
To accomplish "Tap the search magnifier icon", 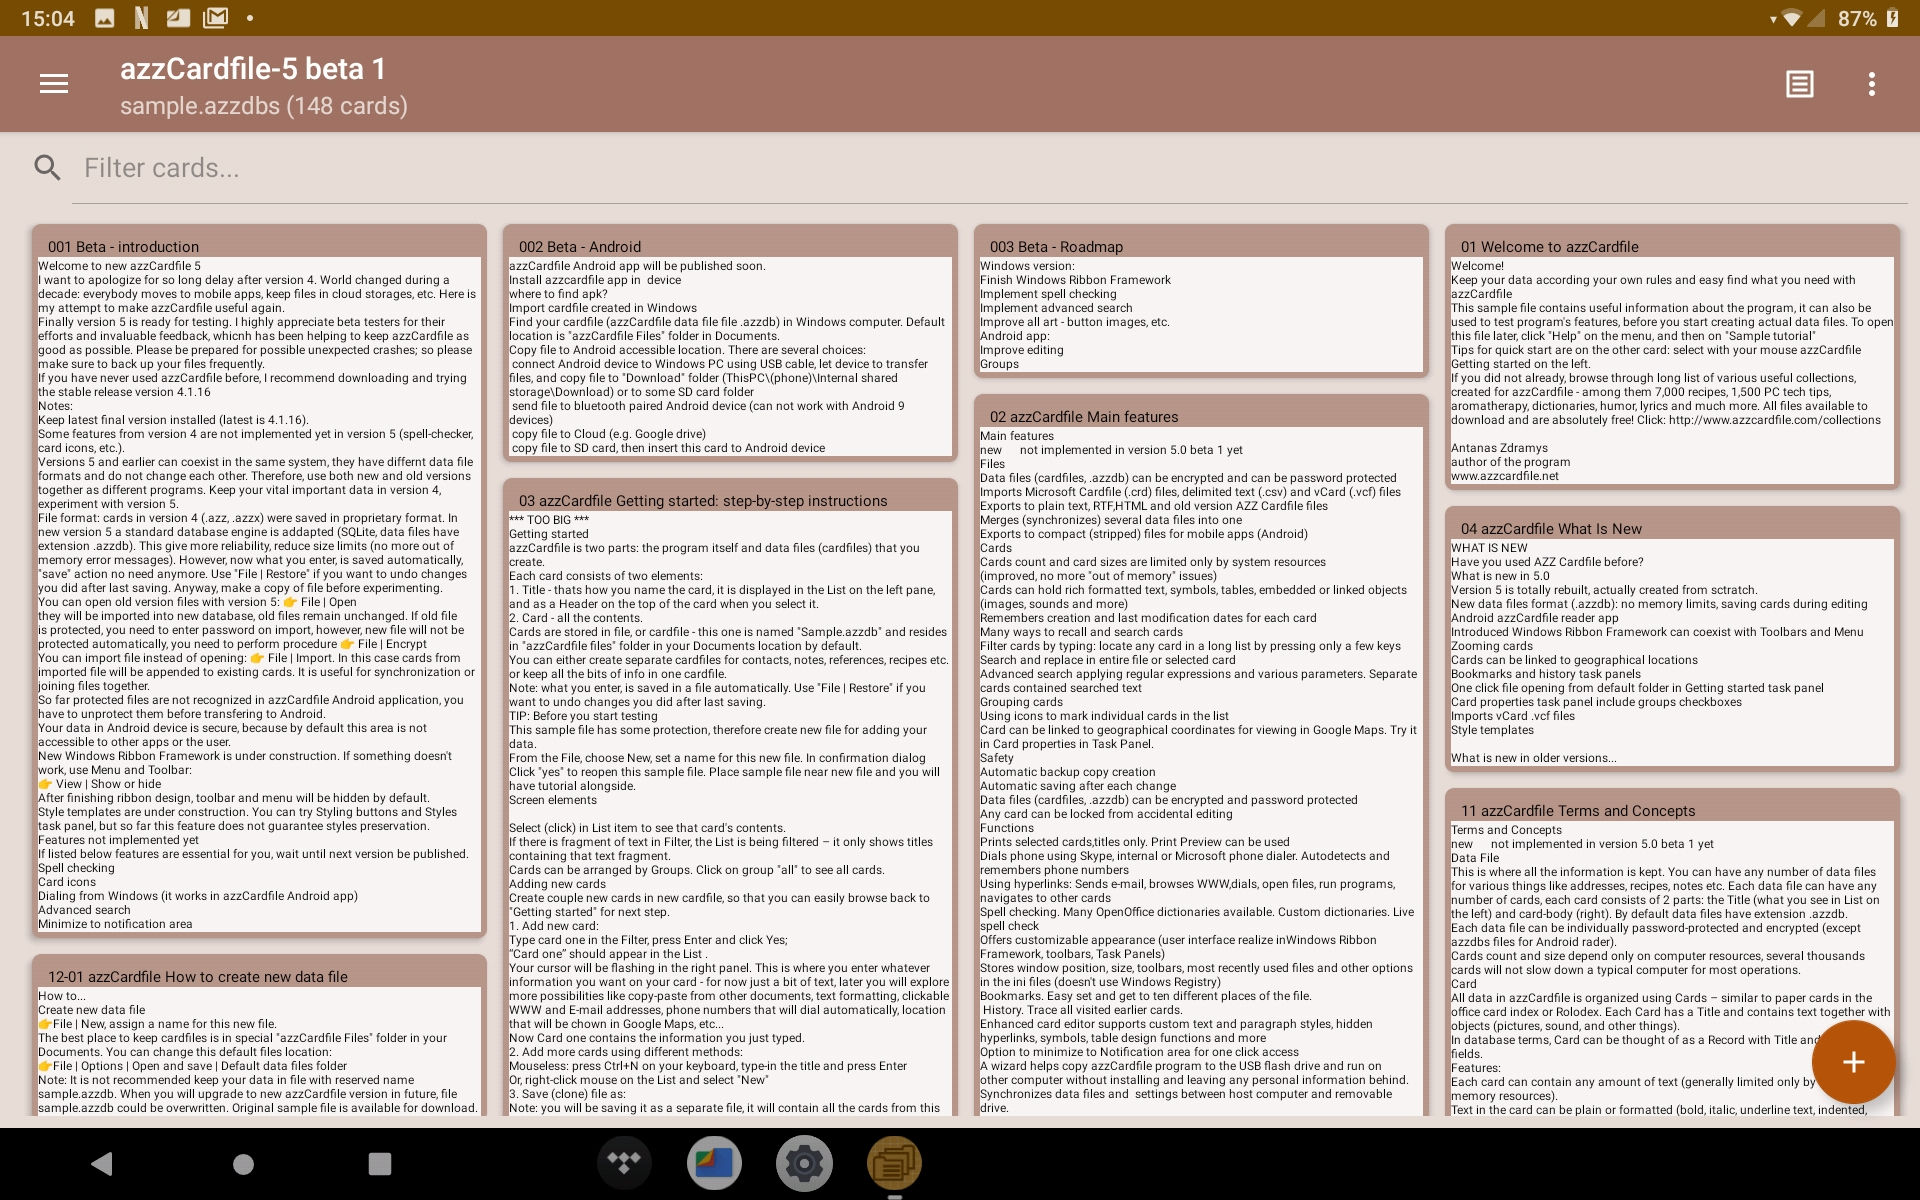I will 47,167.
